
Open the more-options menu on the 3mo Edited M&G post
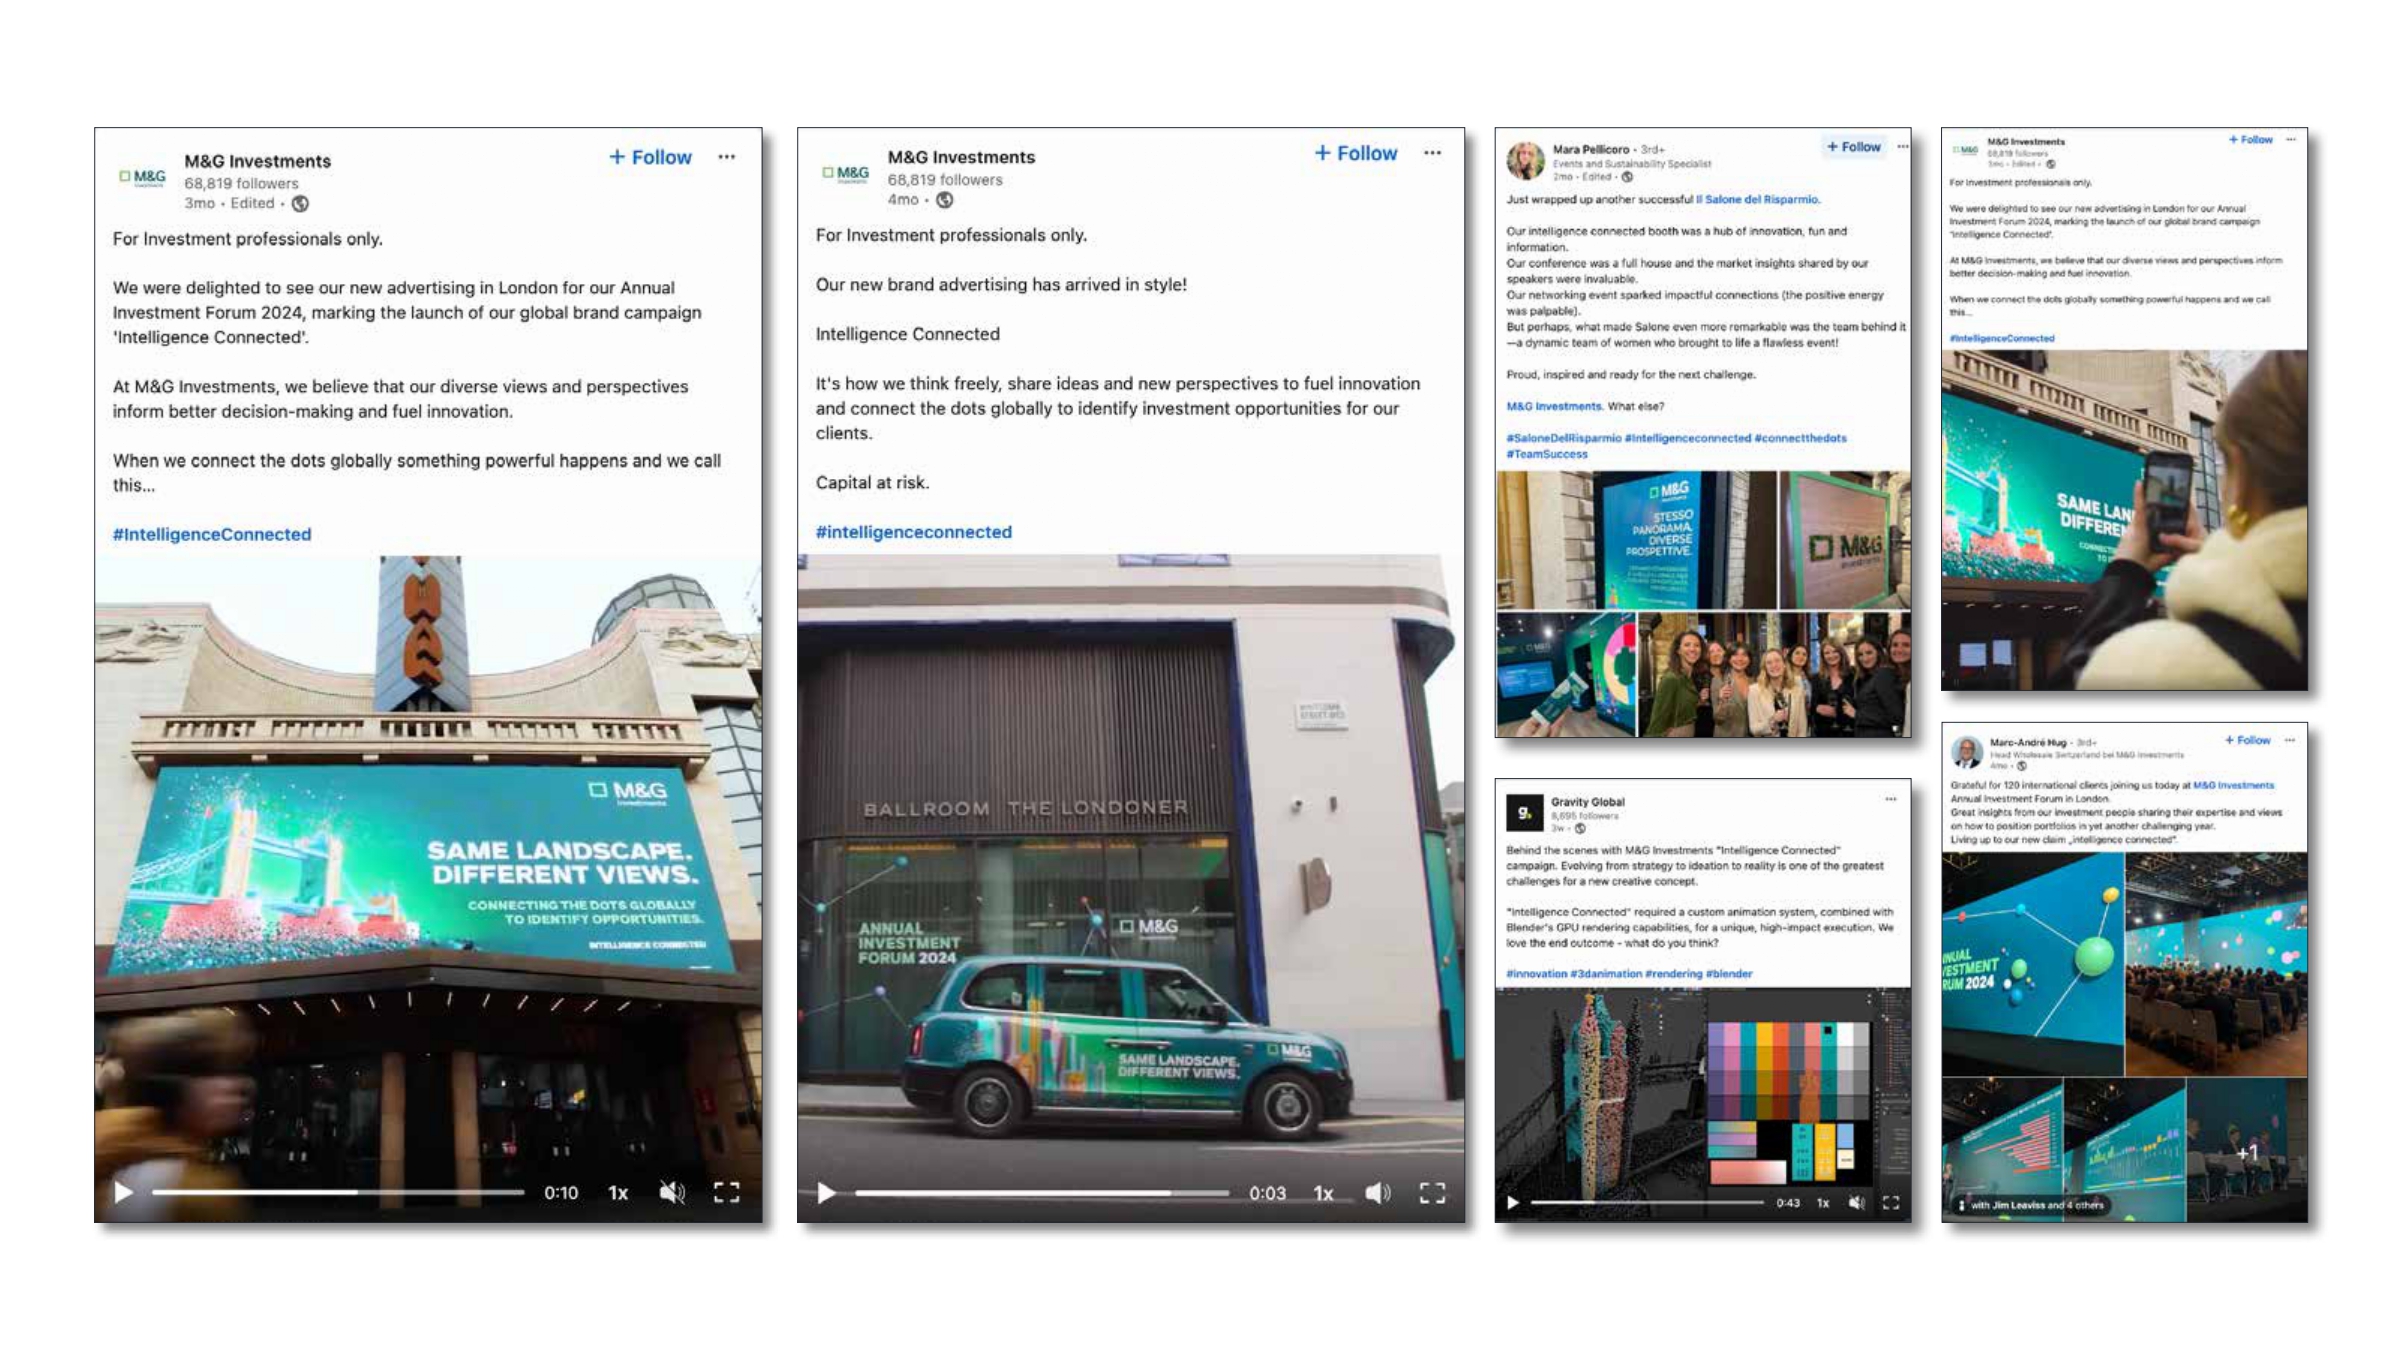(x=727, y=157)
